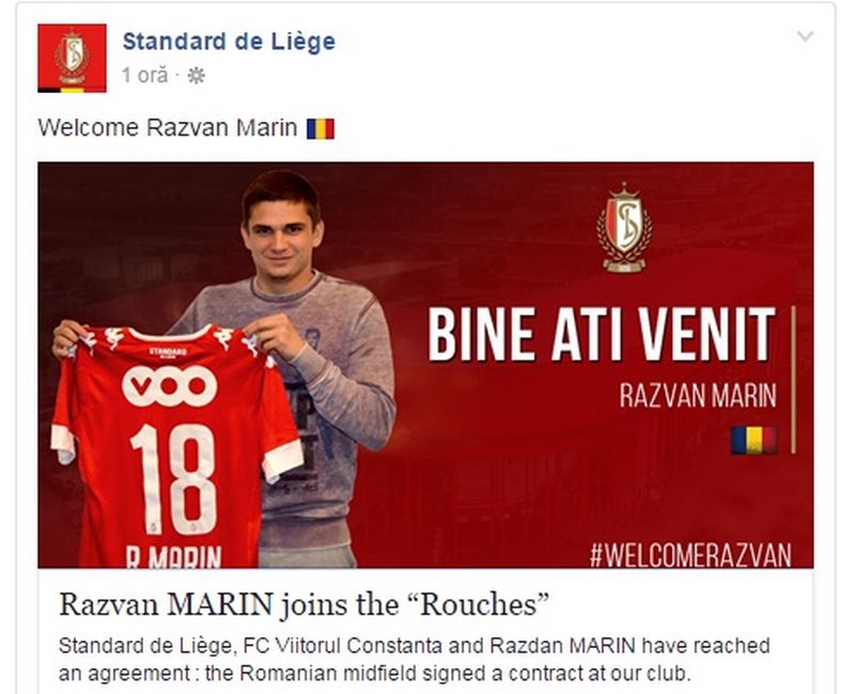
Task: Click the 'Welcome Razvan Marin' post text
Action: (167, 128)
